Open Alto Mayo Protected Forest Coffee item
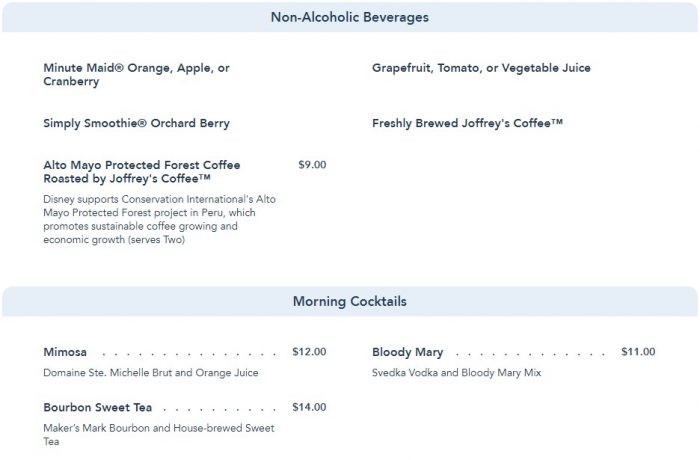 [141, 171]
